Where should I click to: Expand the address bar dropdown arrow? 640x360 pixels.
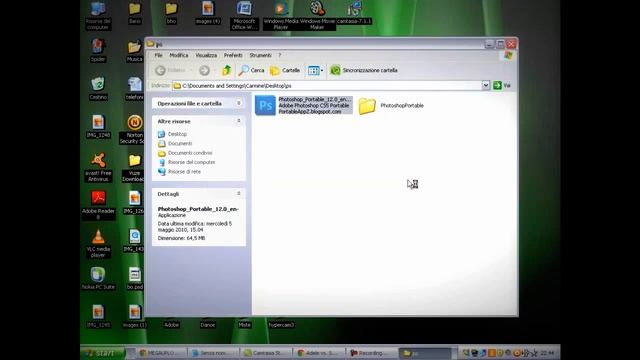(486, 85)
